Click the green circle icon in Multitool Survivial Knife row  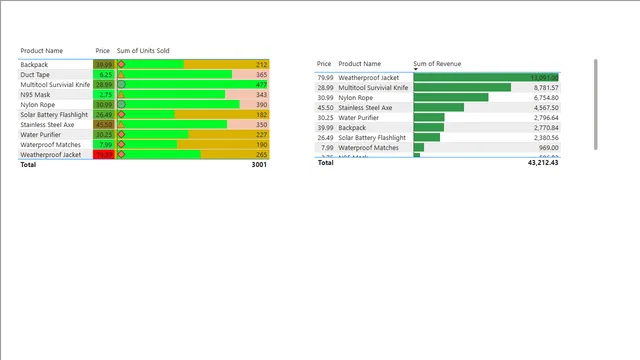[x=121, y=84]
